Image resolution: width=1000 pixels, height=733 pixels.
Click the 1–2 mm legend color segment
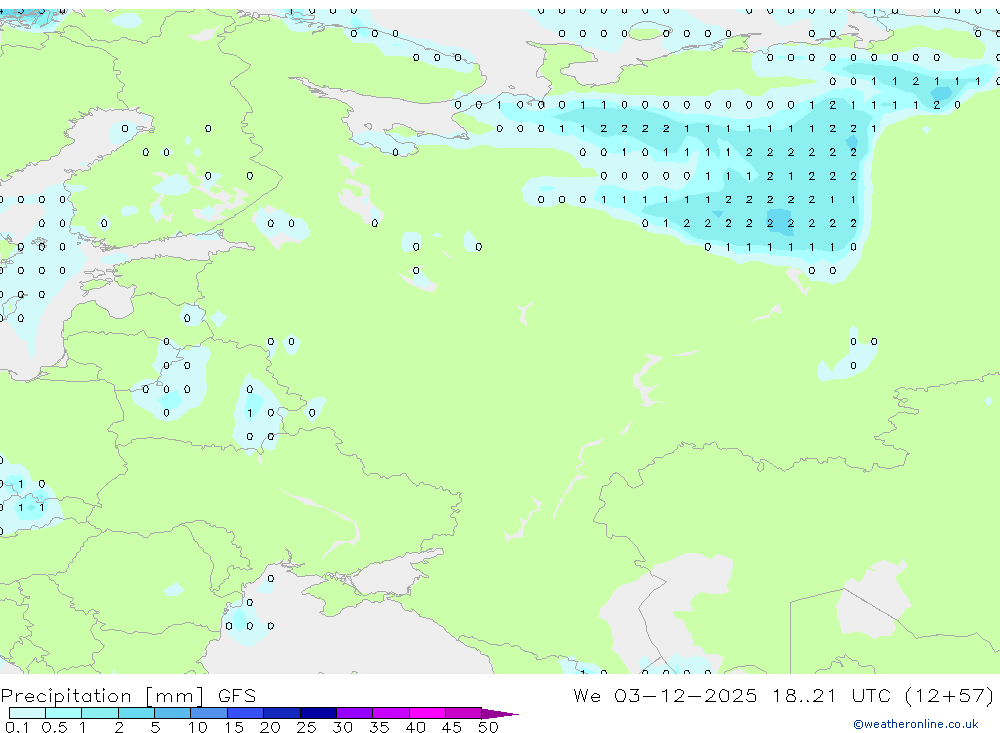(99, 713)
